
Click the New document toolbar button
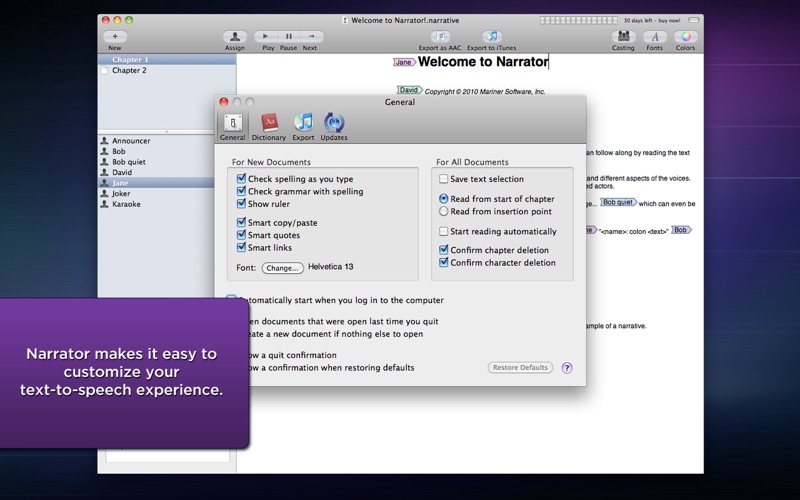115,37
